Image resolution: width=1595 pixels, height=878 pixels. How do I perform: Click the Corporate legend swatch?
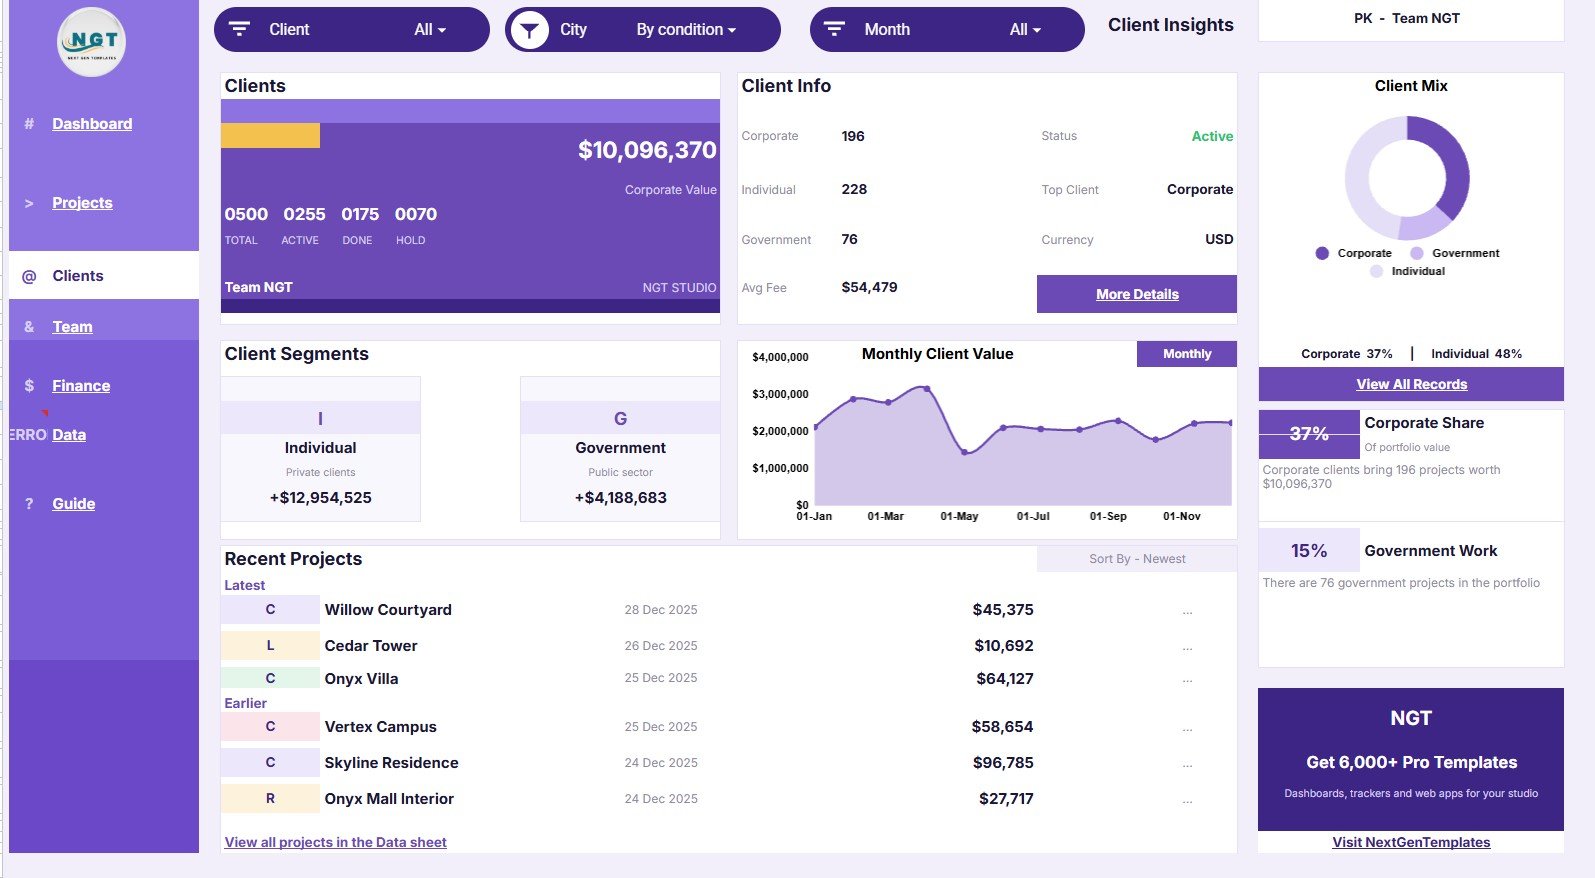[1322, 253]
